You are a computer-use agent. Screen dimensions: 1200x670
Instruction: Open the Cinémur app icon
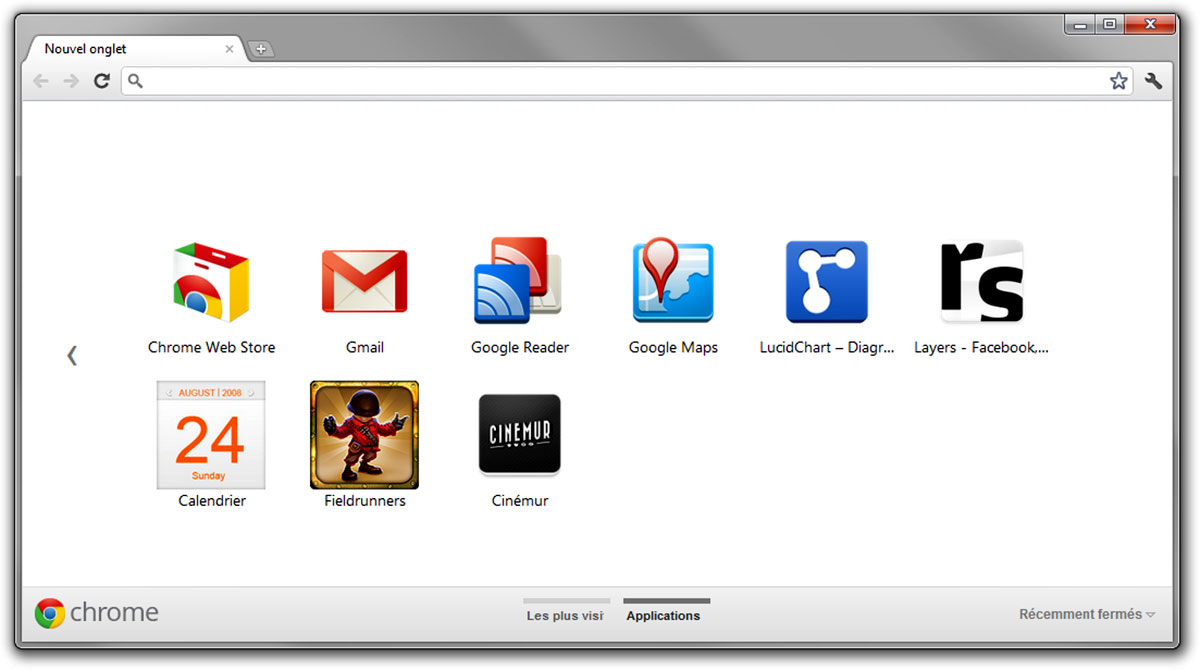click(519, 434)
